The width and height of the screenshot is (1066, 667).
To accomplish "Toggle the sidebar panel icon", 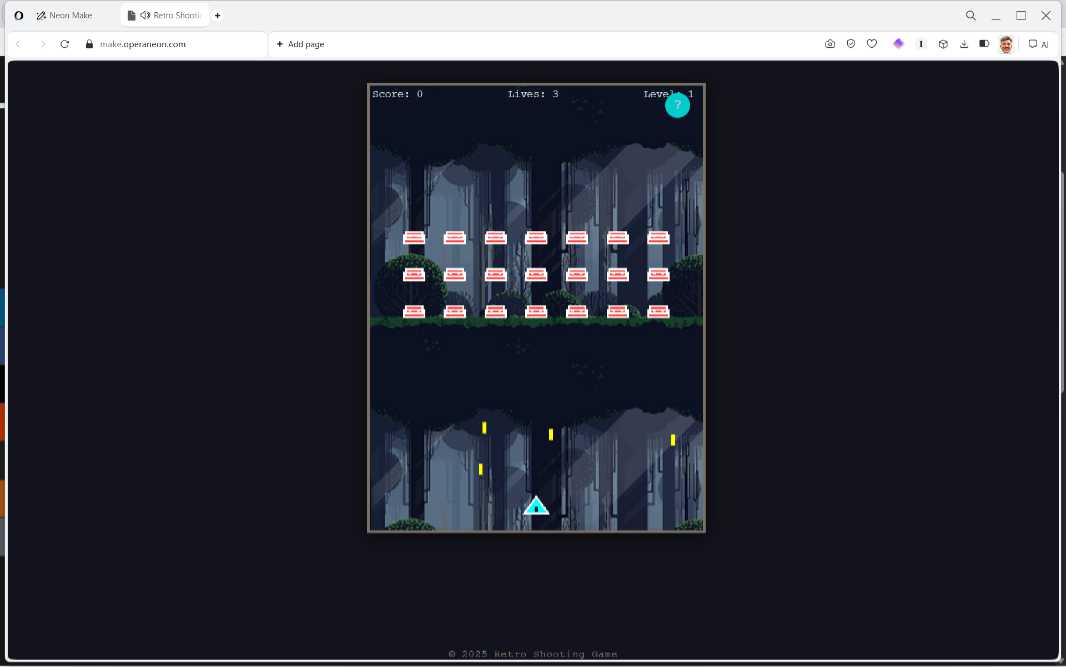I will click(x=984, y=44).
